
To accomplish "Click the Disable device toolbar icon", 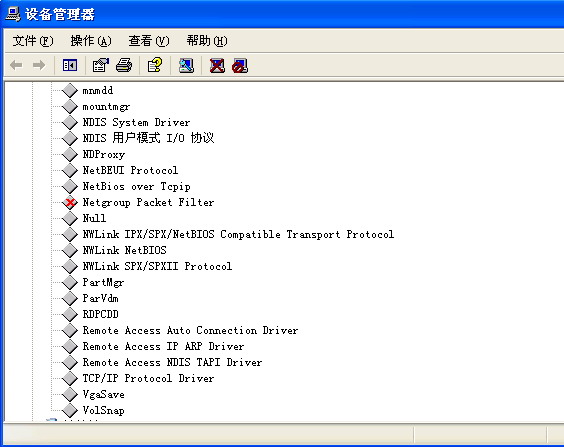I will [240, 65].
